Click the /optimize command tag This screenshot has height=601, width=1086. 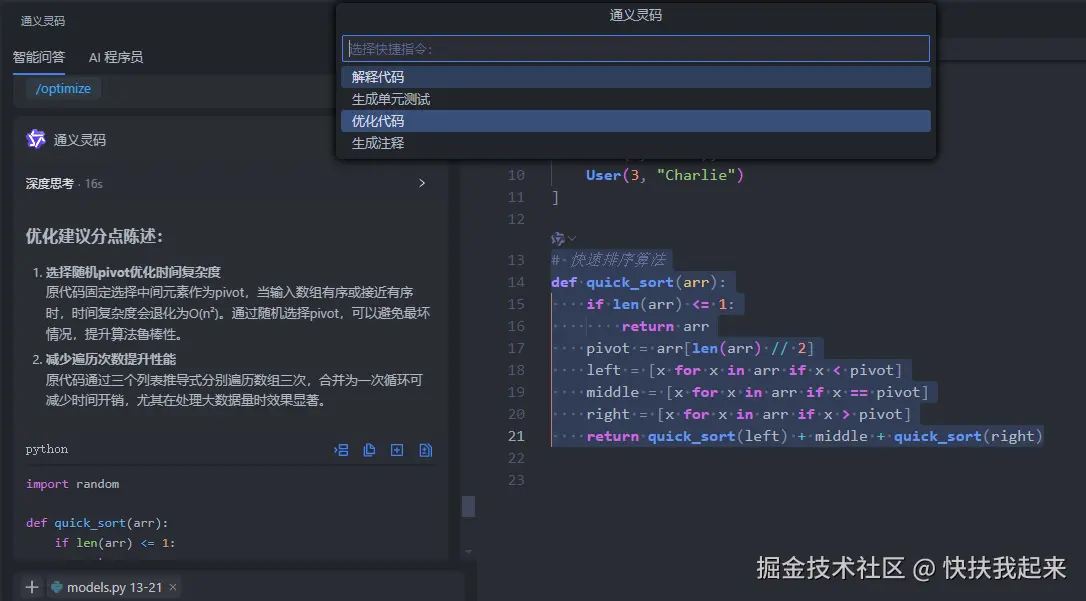point(63,89)
